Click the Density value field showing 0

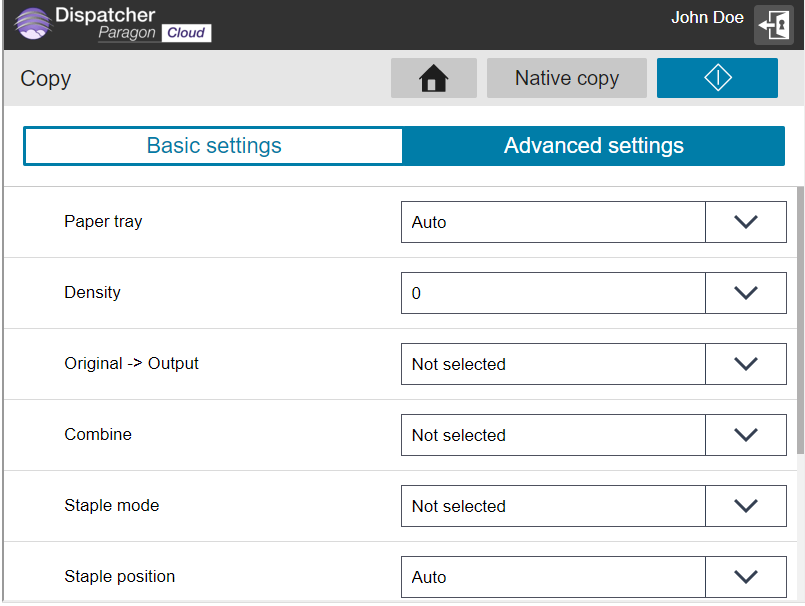553,292
